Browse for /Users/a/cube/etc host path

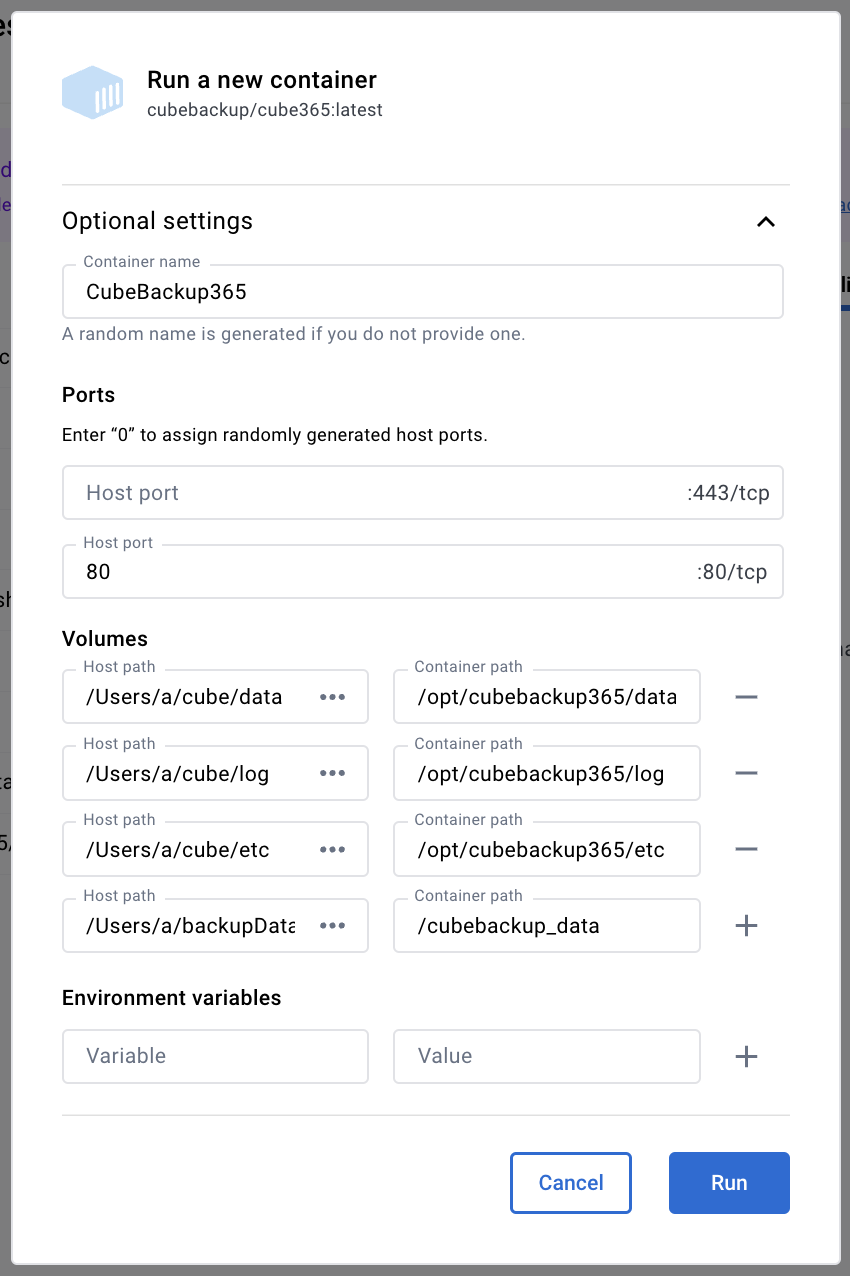click(333, 849)
